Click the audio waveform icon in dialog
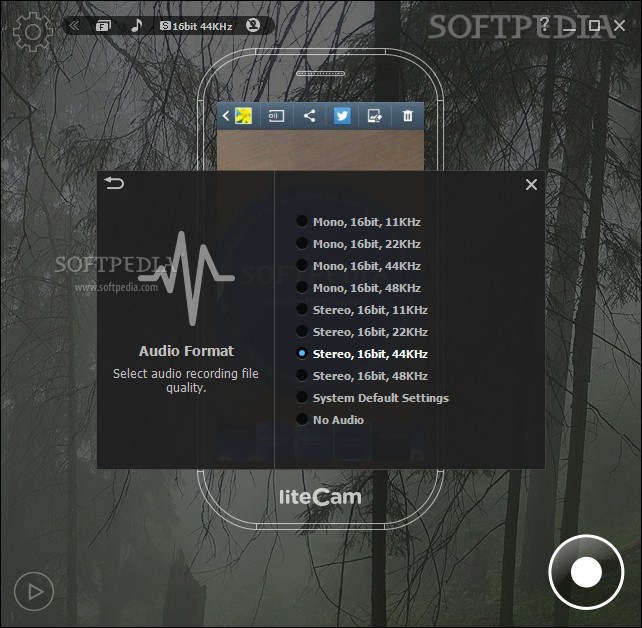This screenshot has height=628, width=642. tap(186, 278)
